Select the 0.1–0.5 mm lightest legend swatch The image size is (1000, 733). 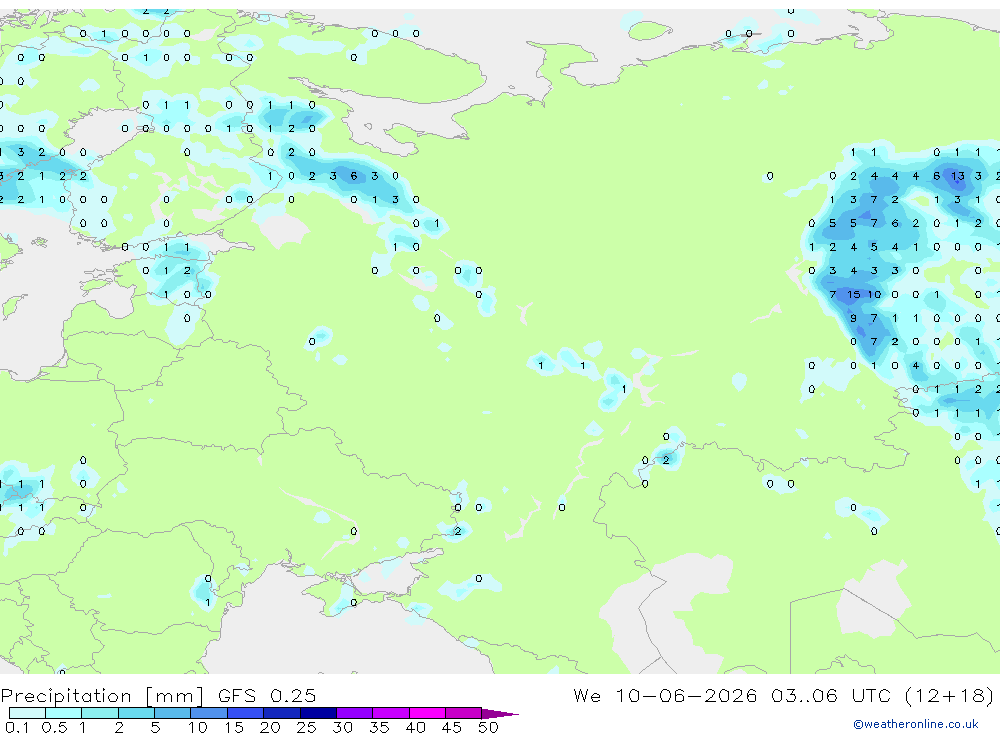(27, 713)
